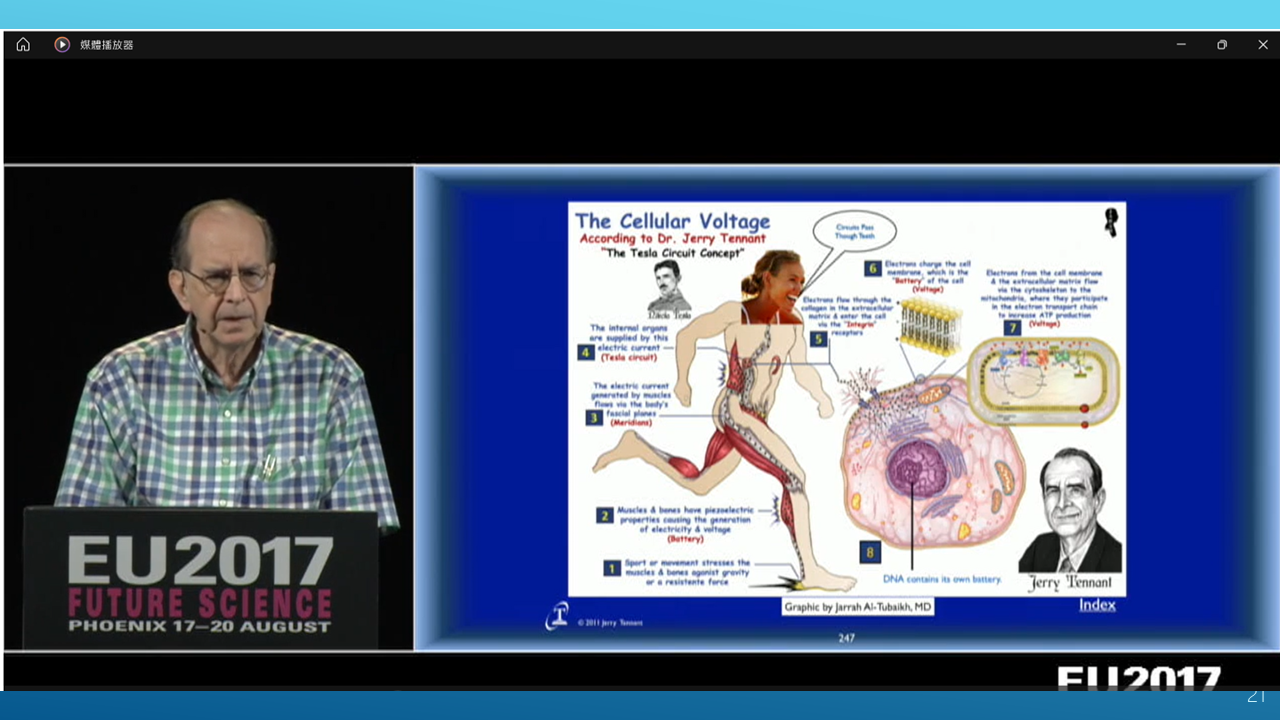The height and width of the screenshot is (720, 1280).
Task: Click number 8 box beside DNA label
Action: click(869, 552)
